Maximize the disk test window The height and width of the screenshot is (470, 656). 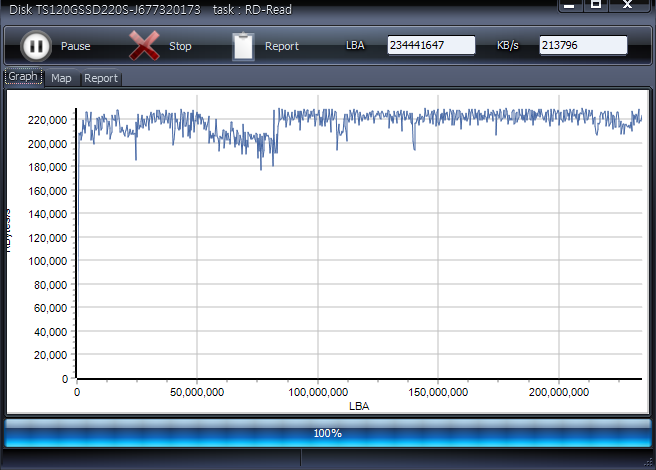pos(596,6)
